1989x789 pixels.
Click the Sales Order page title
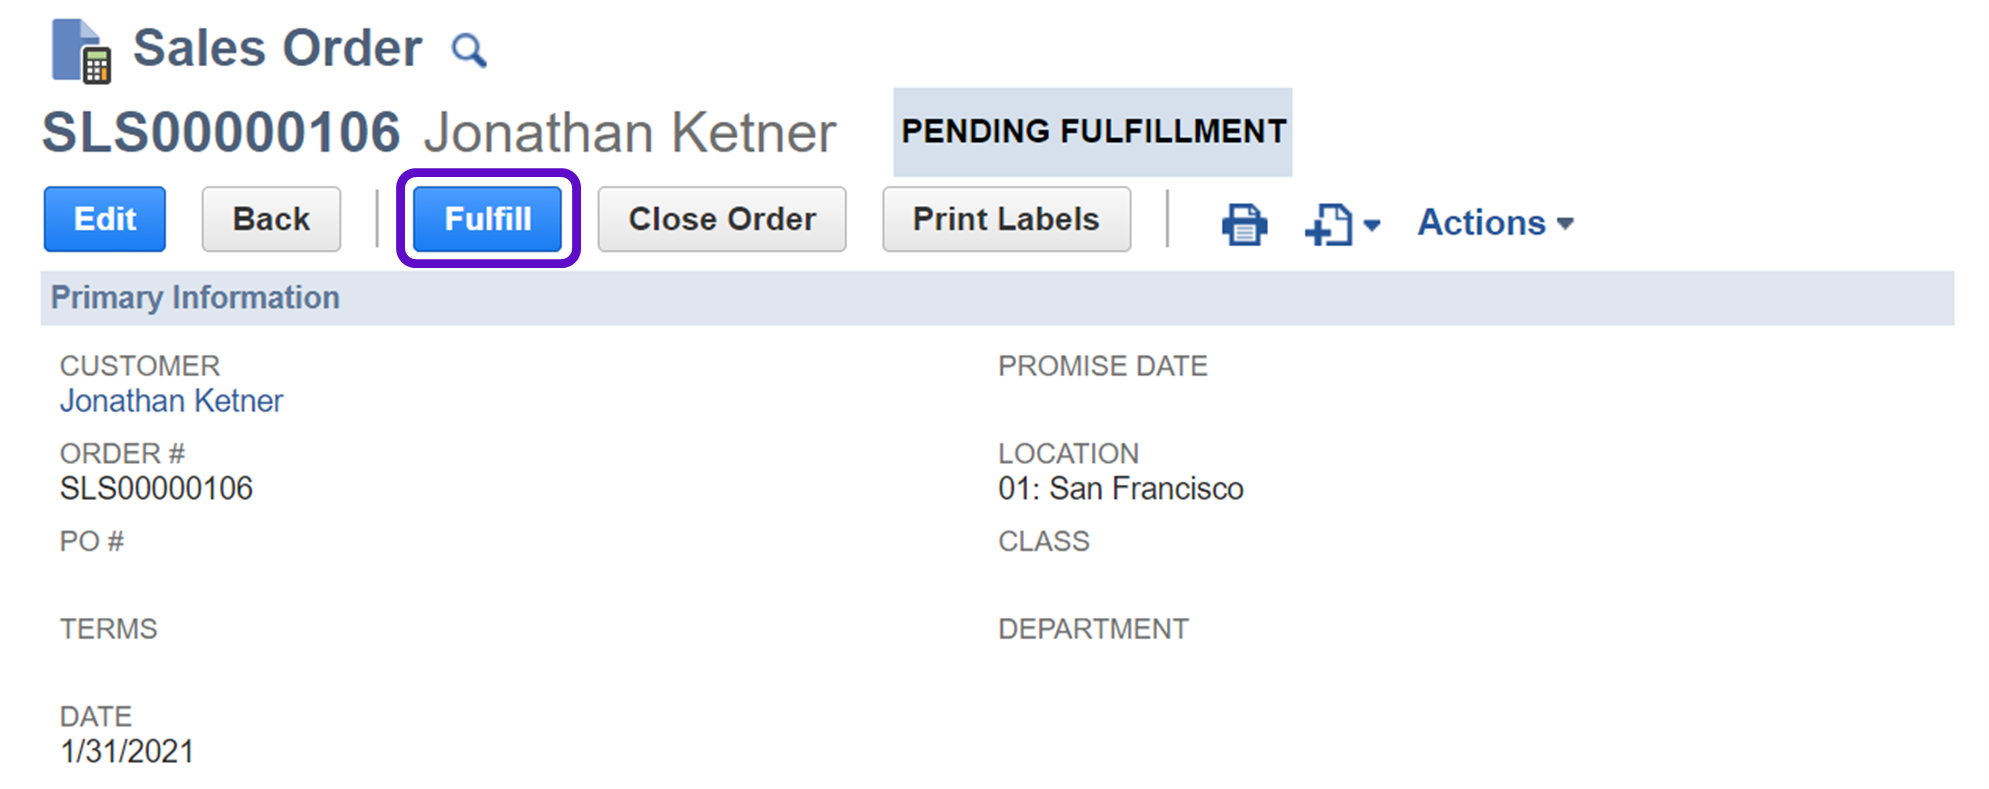tap(277, 48)
